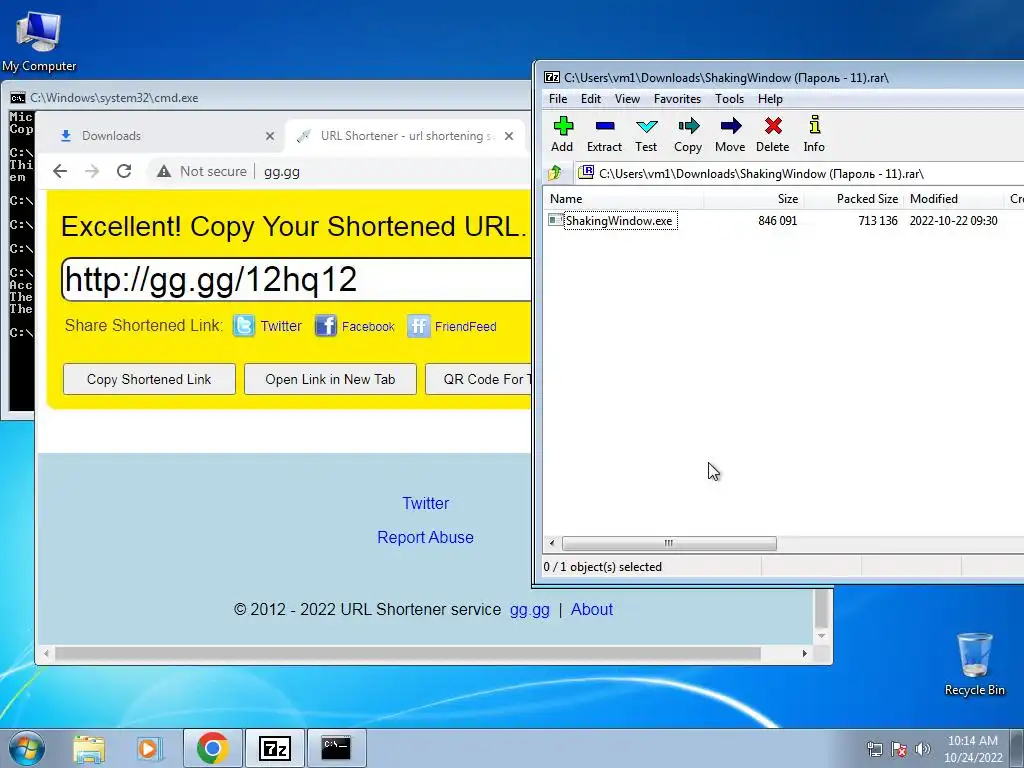
Task: Close the URL Shortener tab
Action: coord(509,136)
